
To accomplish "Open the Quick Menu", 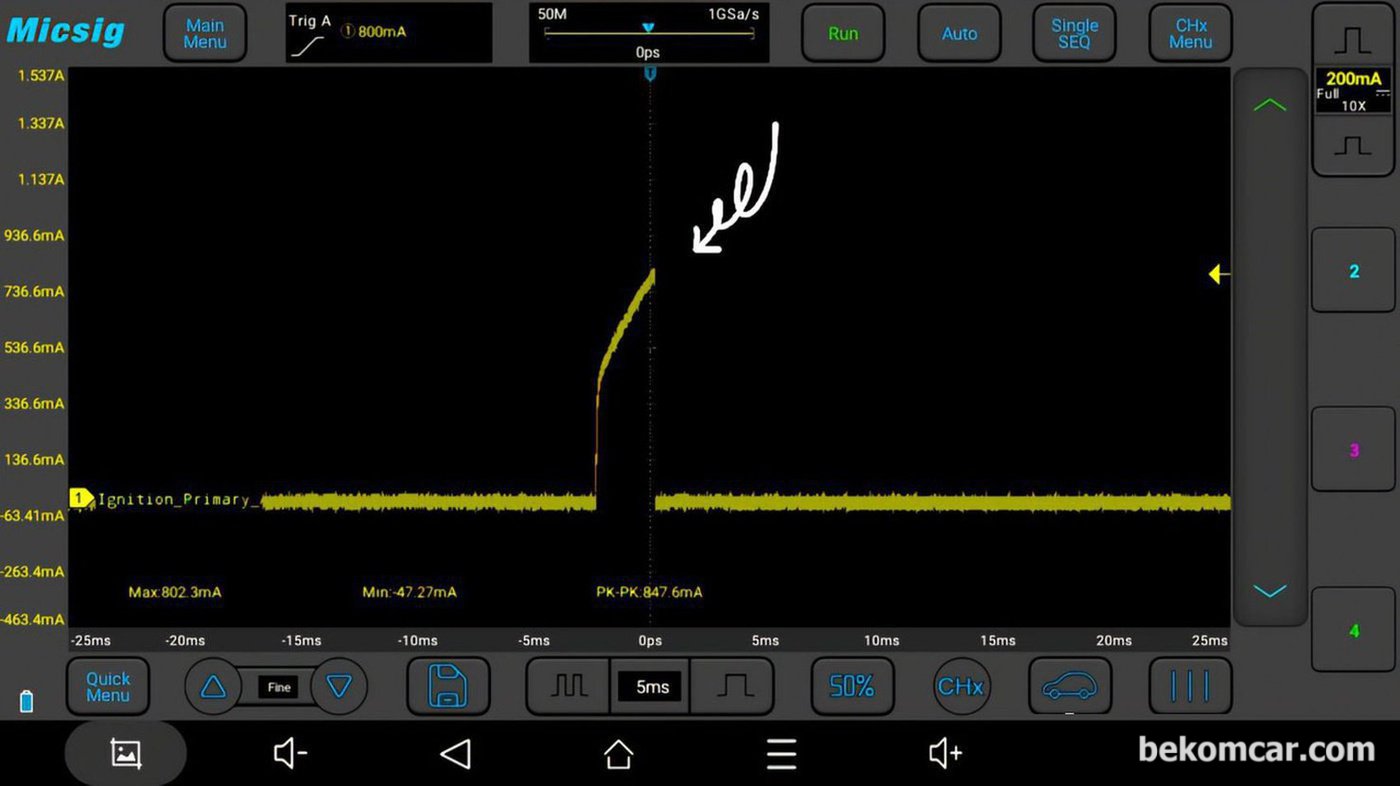I will pyautogui.click(x=108, y=686).
